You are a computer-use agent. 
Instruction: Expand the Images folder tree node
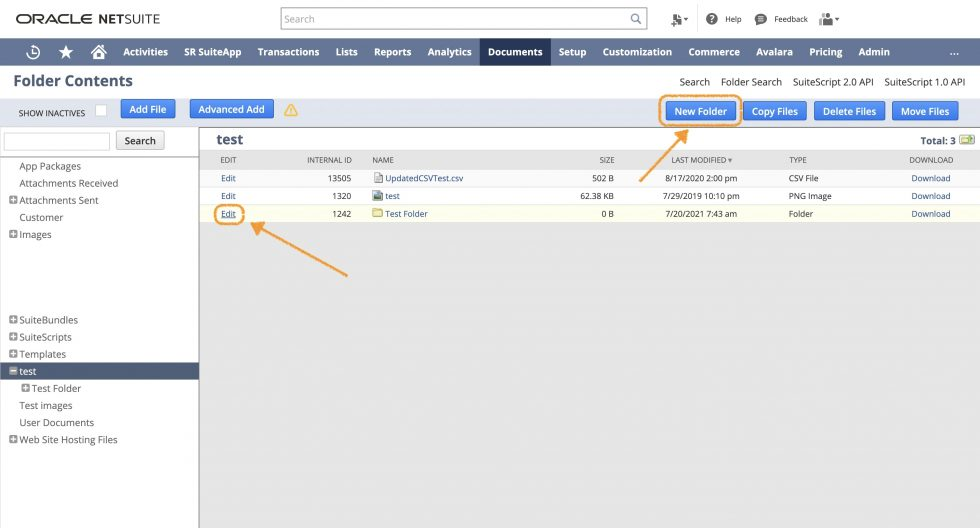tap(13, 234)
